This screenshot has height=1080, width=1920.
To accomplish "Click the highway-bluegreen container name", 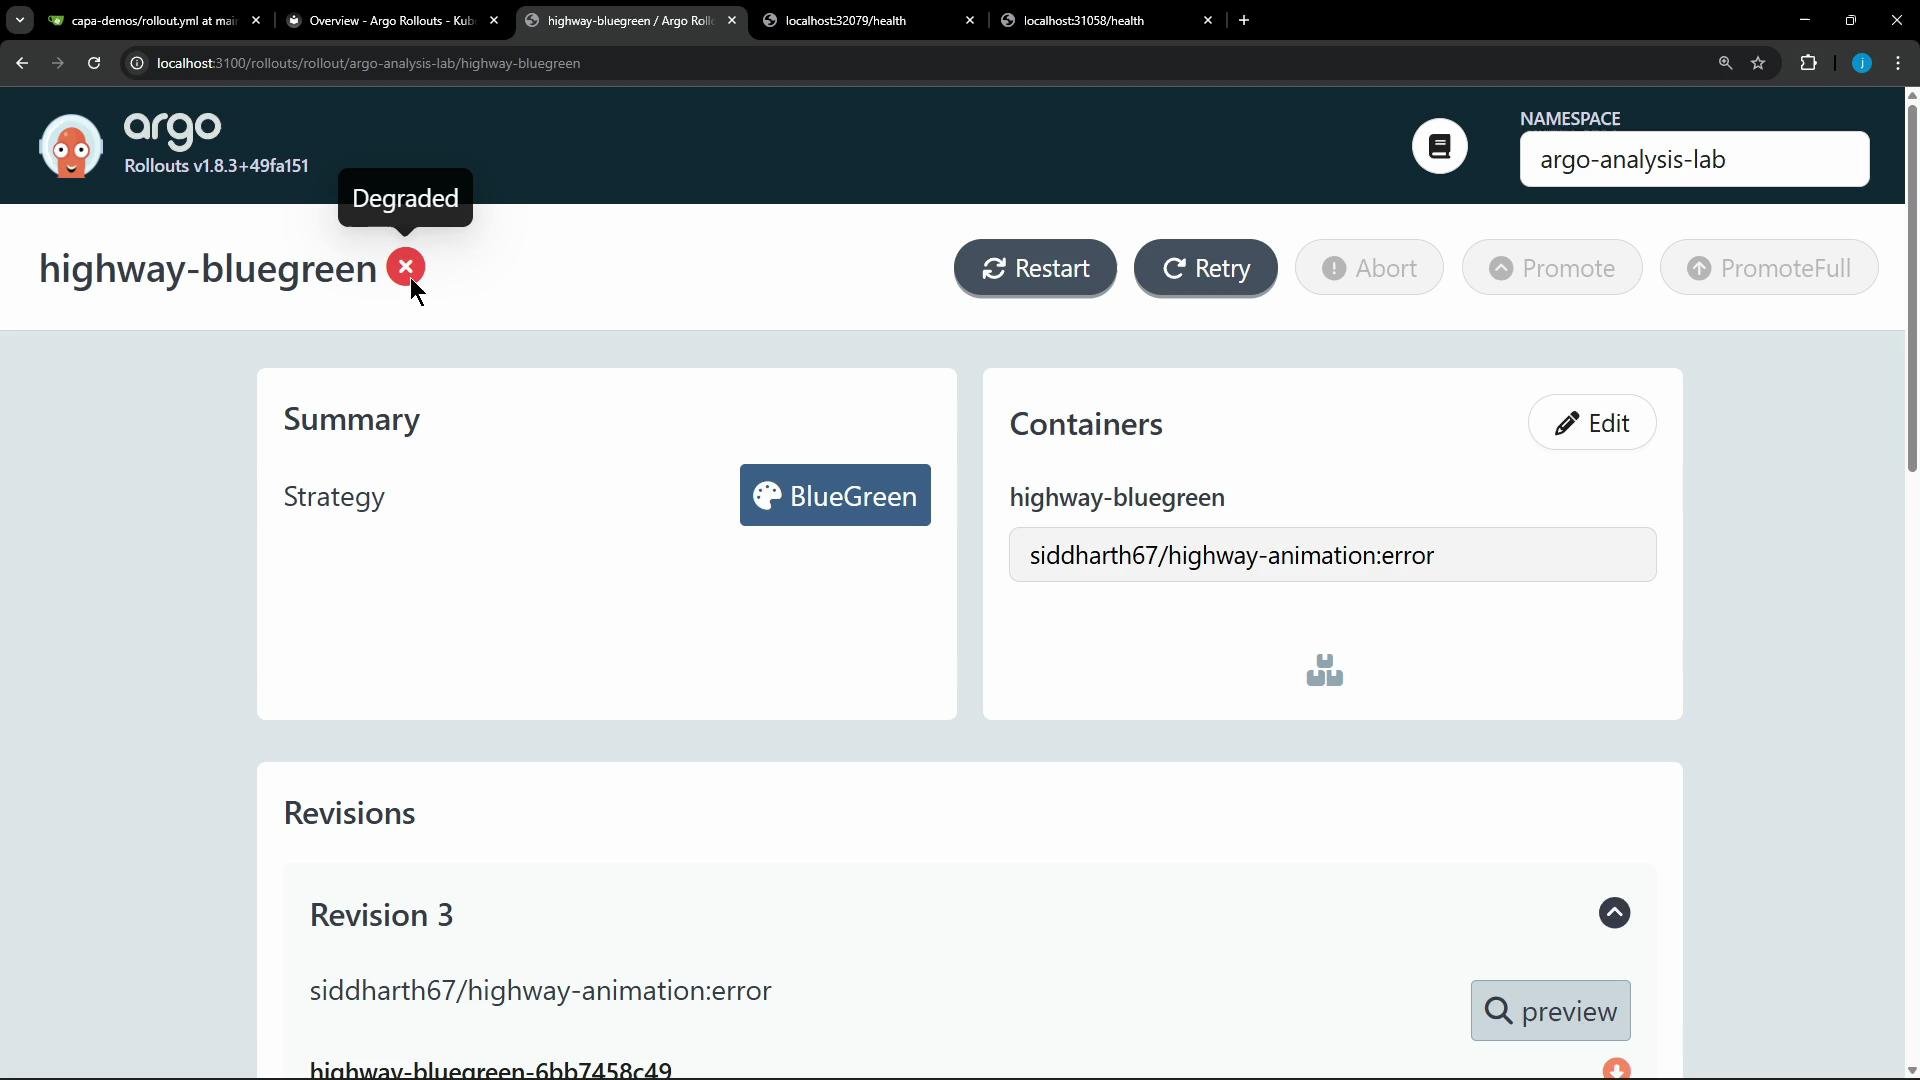I will [x=1117, y=497].
